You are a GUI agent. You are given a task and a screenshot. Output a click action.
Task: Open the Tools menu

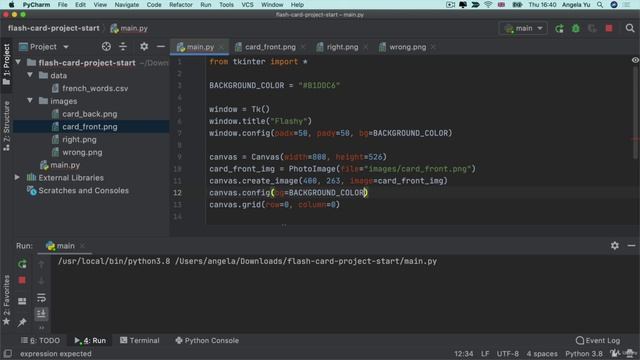coord(227,5)
